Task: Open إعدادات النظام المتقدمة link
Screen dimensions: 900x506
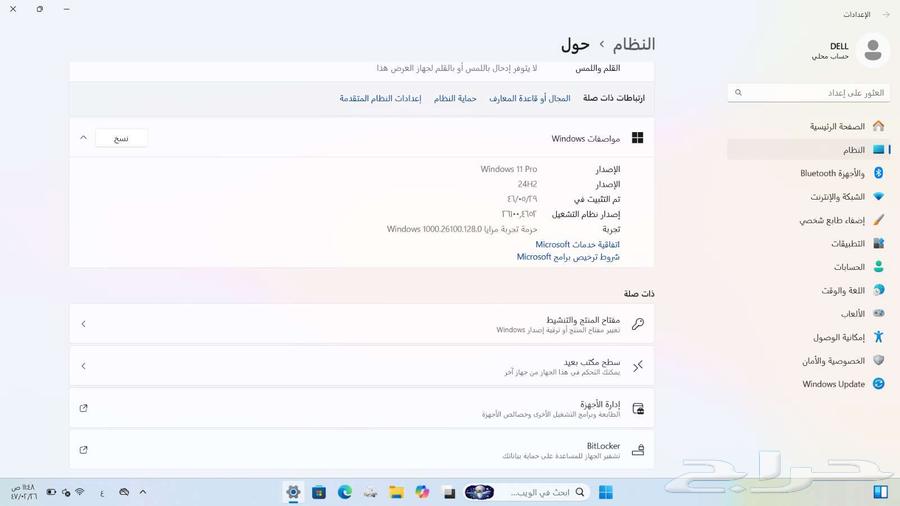Action: tap(380, 99)
